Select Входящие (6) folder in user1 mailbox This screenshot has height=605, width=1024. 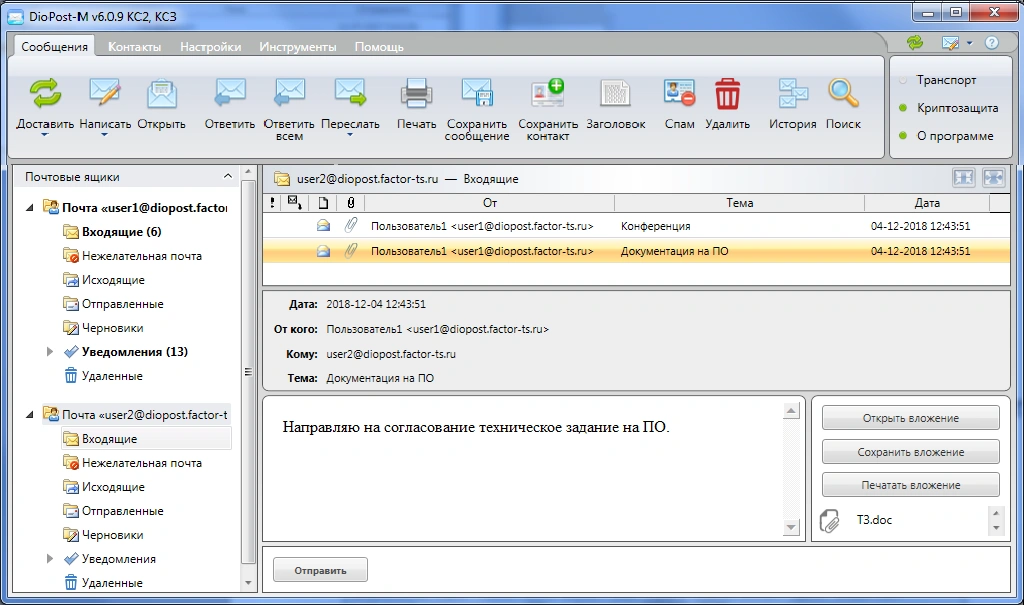(121, 232)
